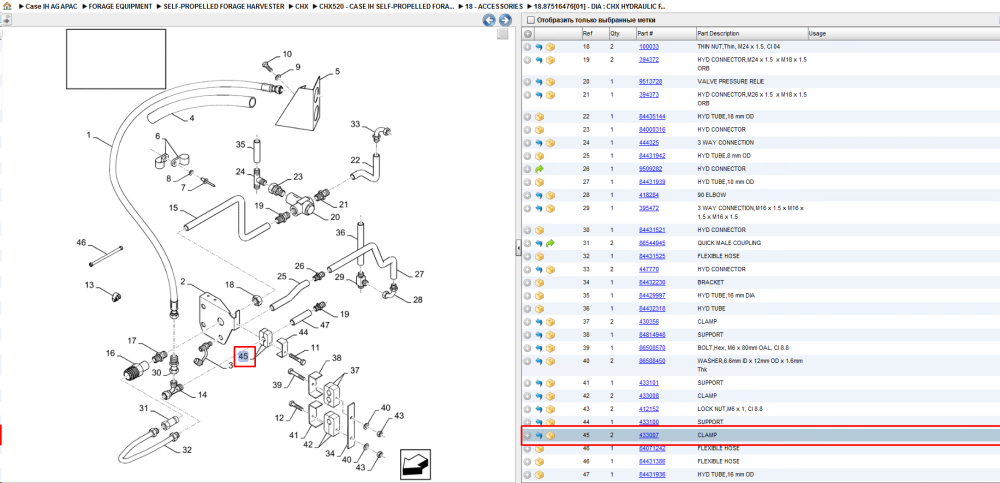Select callout 15 in the diagram
This screenshot has height=483, width=1000.
[x=173, y=208]
